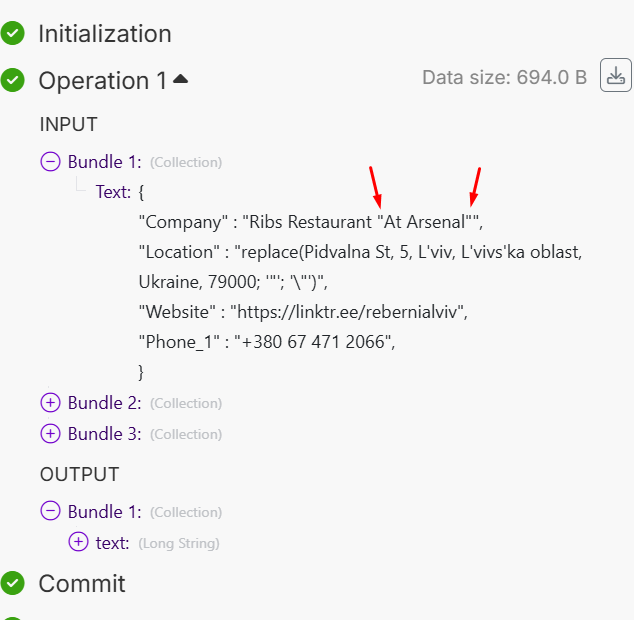Select the input Bundle 1 label
This screenshot has width=634, height=620.
pos(104,161)
